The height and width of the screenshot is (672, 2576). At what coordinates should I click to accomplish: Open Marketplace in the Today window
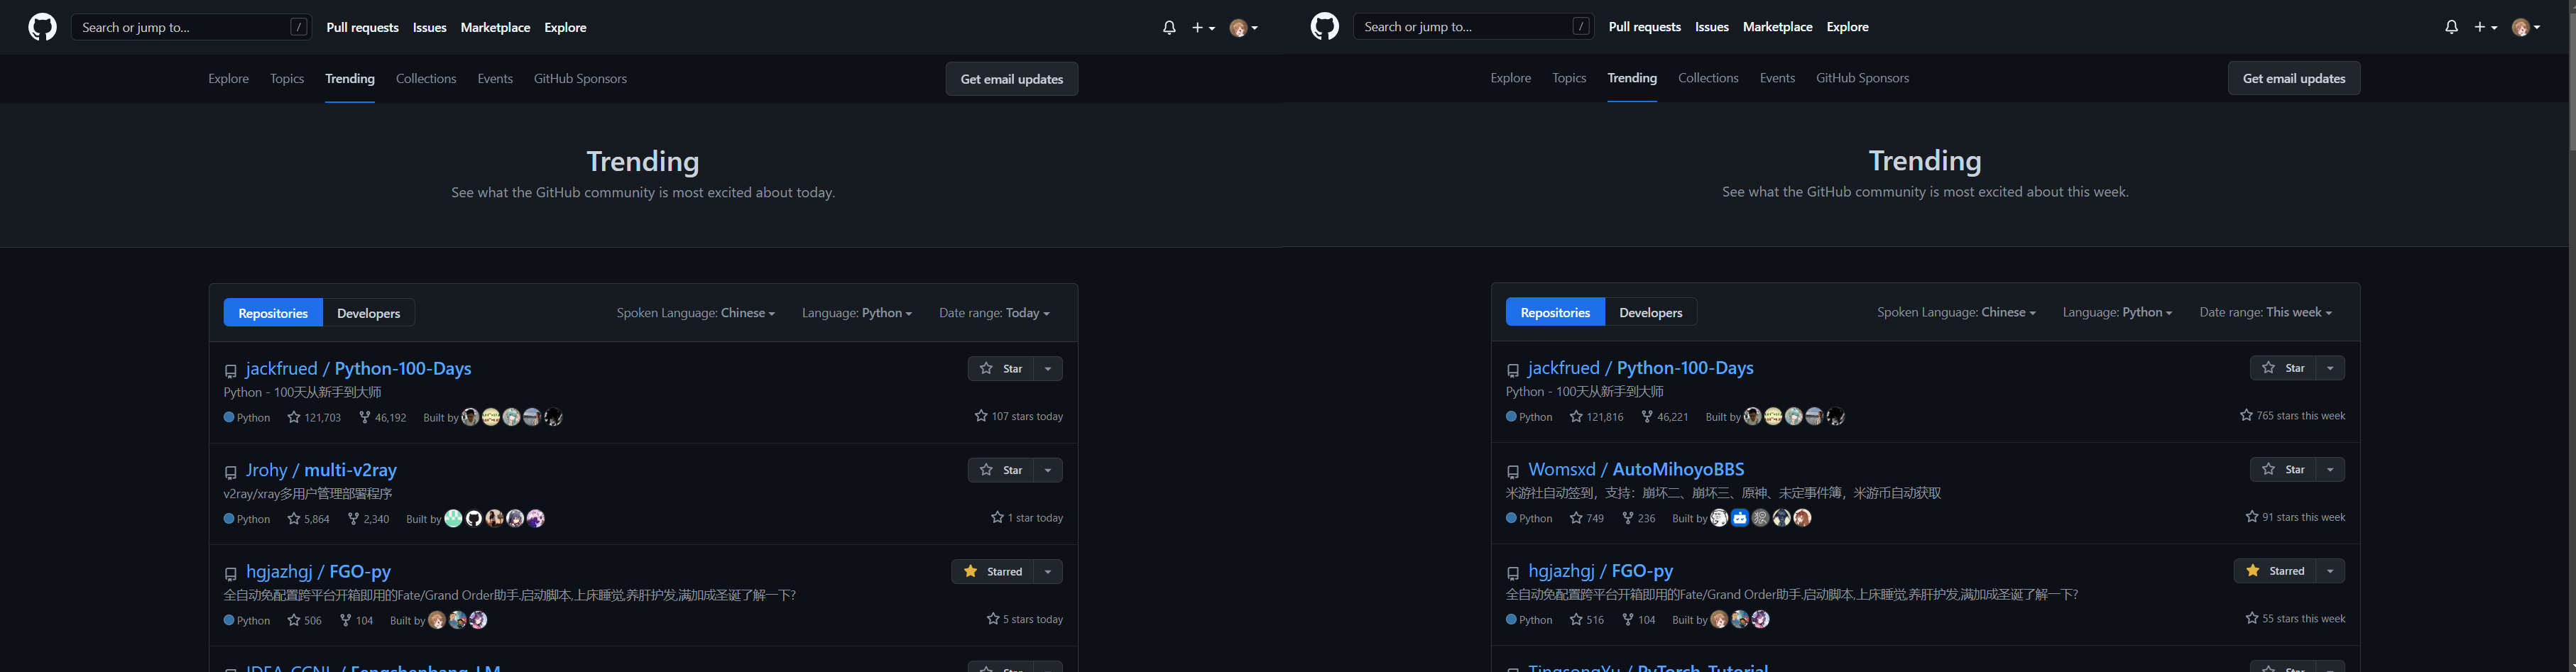[x=495, y=28]
